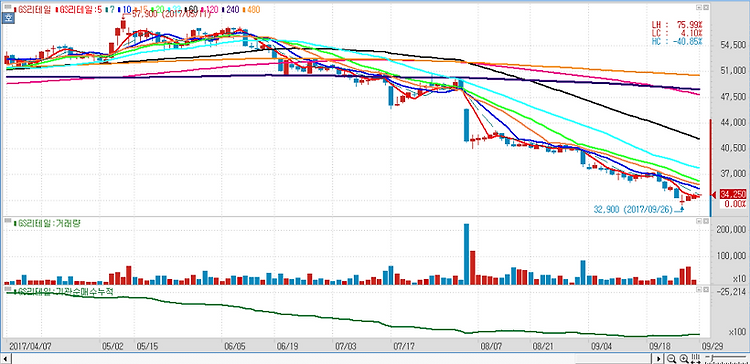Select the 10-day moving average legend
The width and height of the screenshot is (750, 364).
click(x=125, y=10)
